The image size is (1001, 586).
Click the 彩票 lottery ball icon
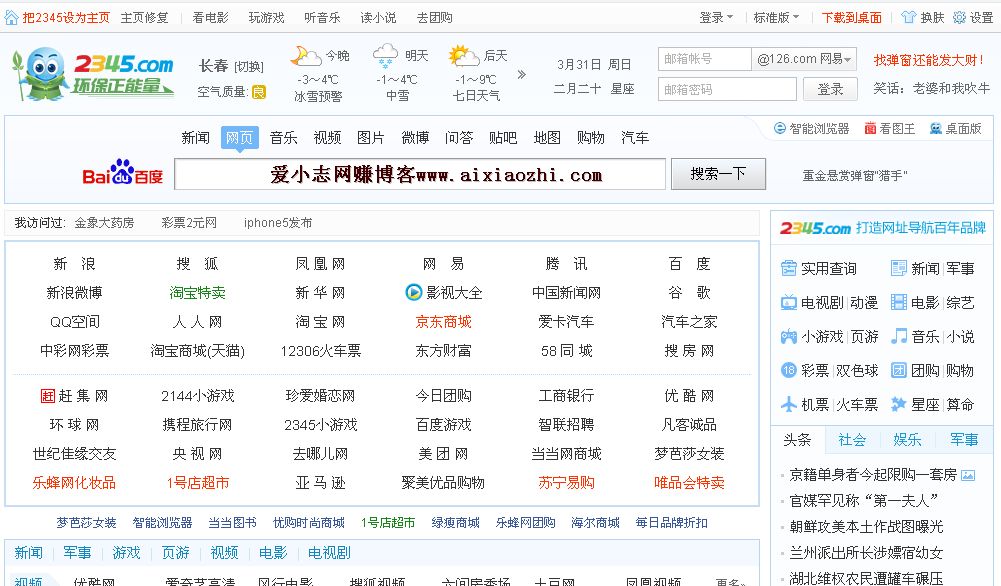pos(788,370)
